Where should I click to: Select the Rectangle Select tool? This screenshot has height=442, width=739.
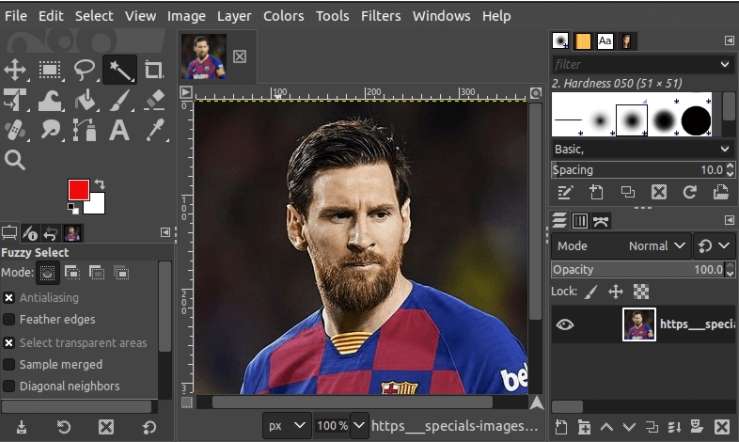[x=50, y=69]
